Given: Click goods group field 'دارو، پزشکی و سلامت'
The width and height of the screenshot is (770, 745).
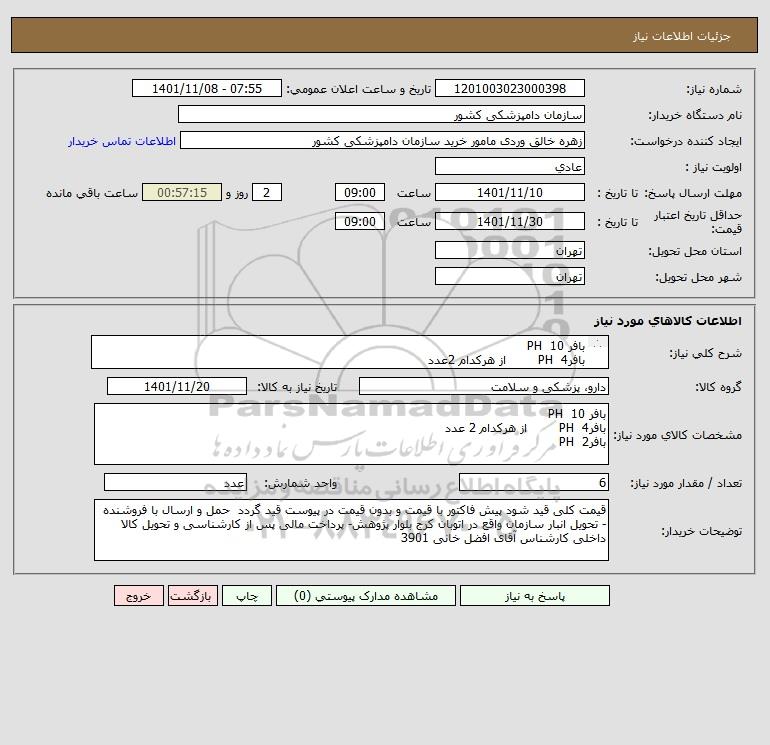Looking at the screenshot, I should (x=484, y=386).
